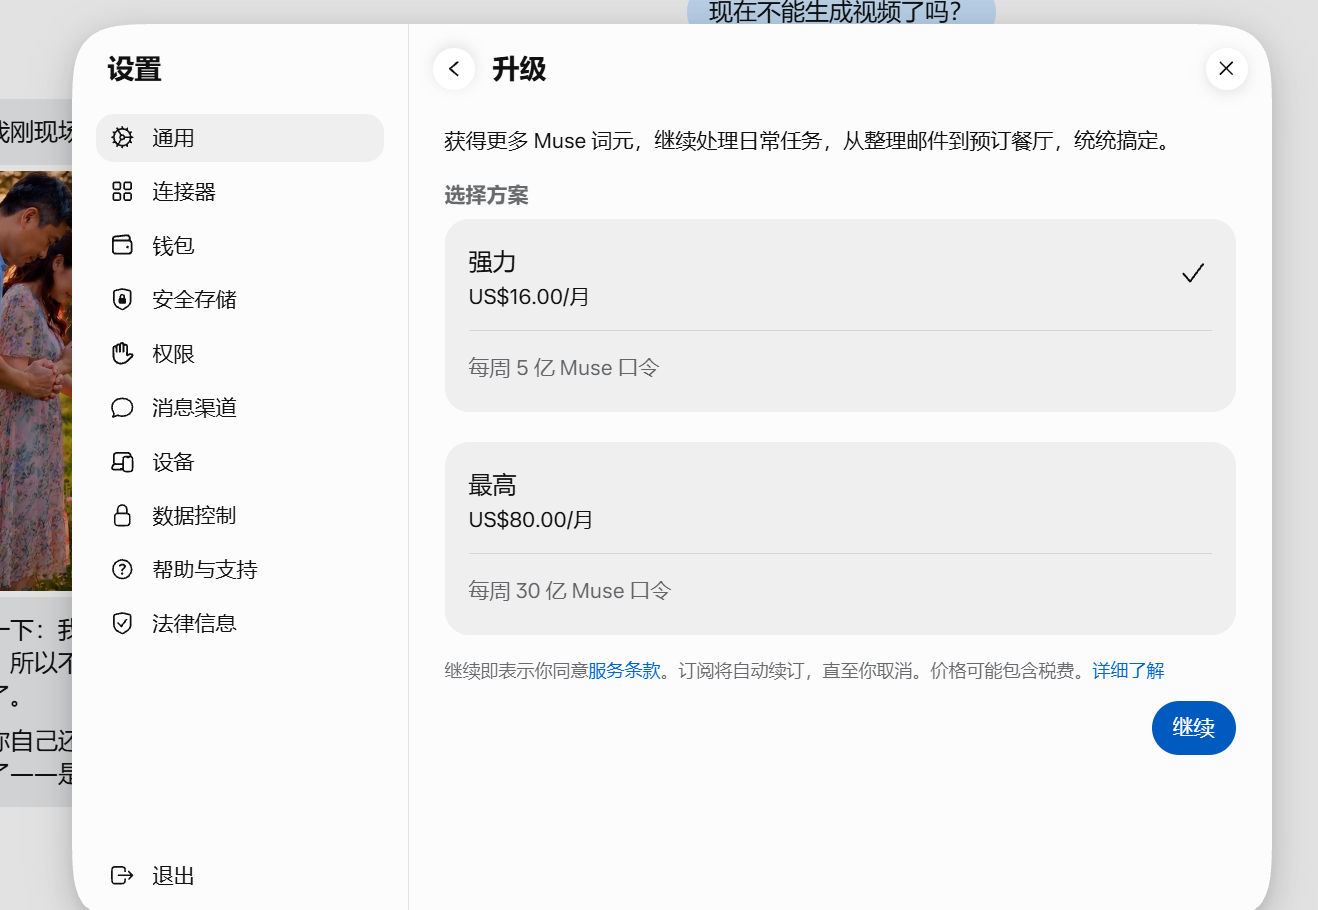Click the gear icon beside 通用
Screen dimensions: 1318x910
[122, 138]
